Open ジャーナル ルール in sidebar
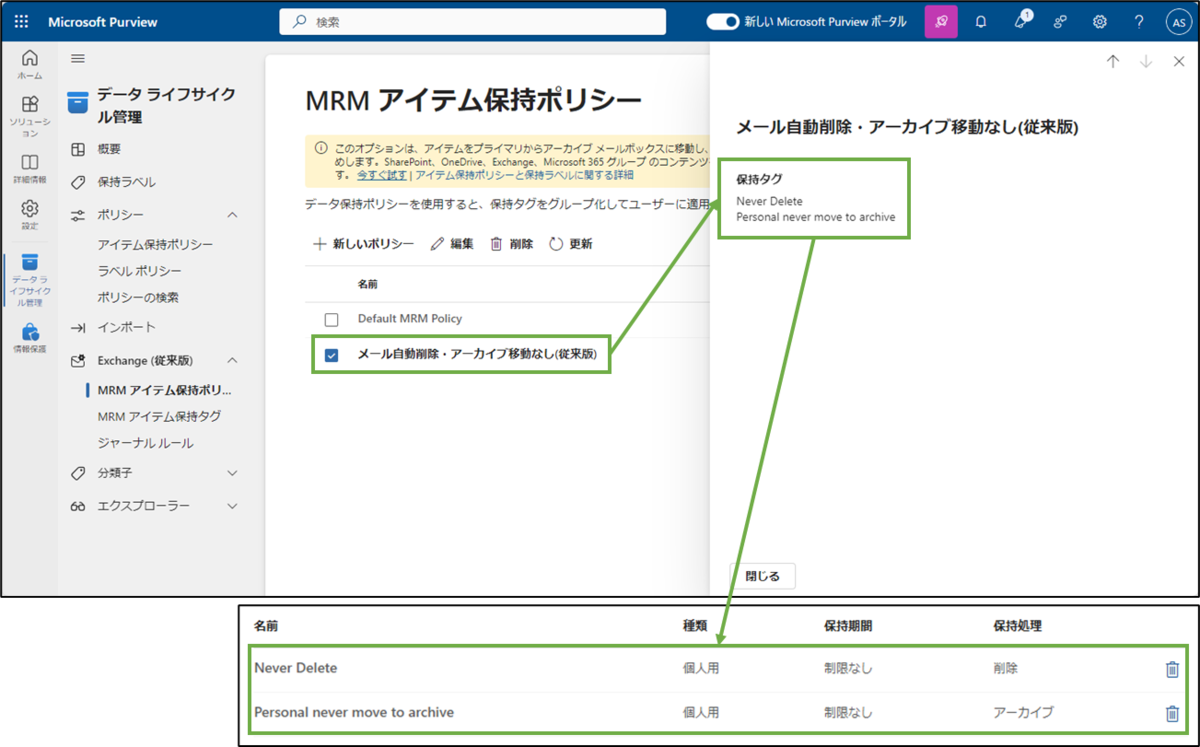This screenshot has width=1200, height=747. [x=145, y=443]
